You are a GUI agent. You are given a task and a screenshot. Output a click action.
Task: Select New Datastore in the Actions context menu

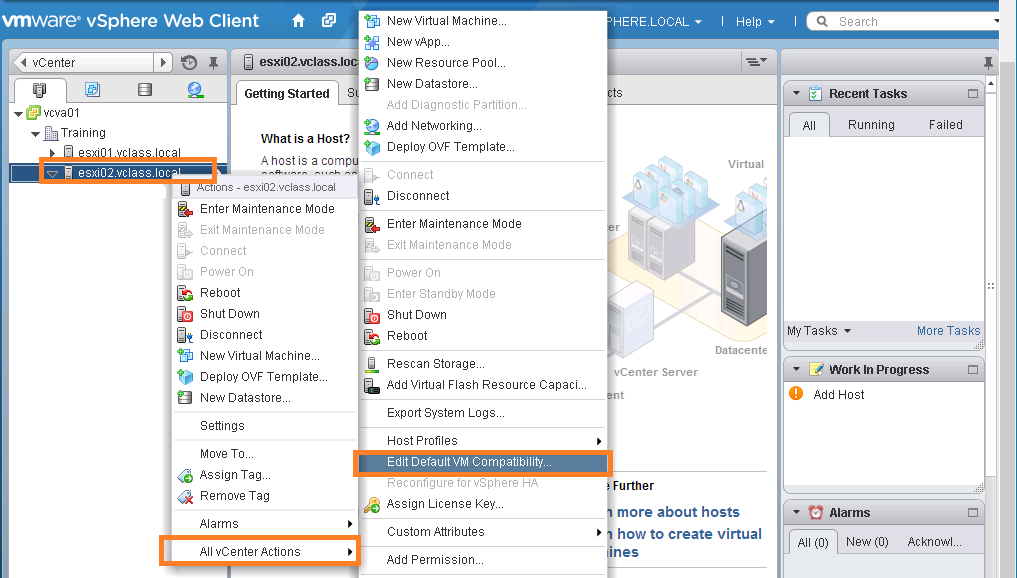coord(266,398)
